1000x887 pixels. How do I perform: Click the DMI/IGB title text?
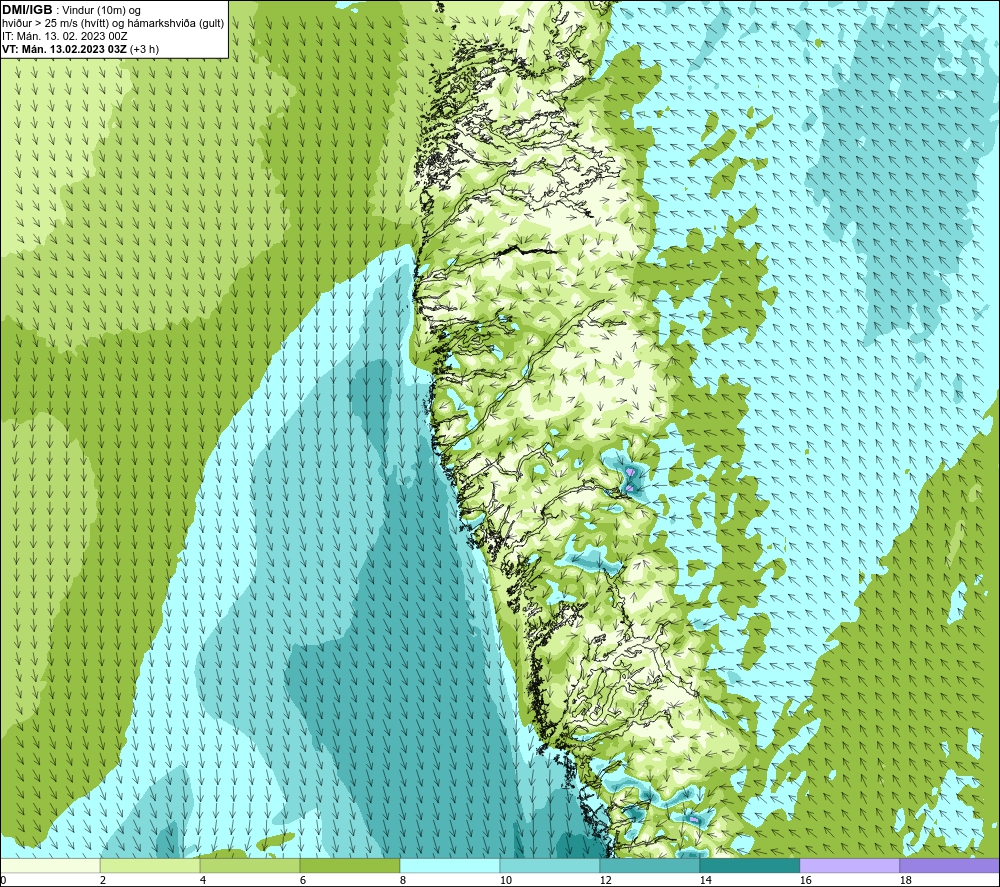point(27,10)
